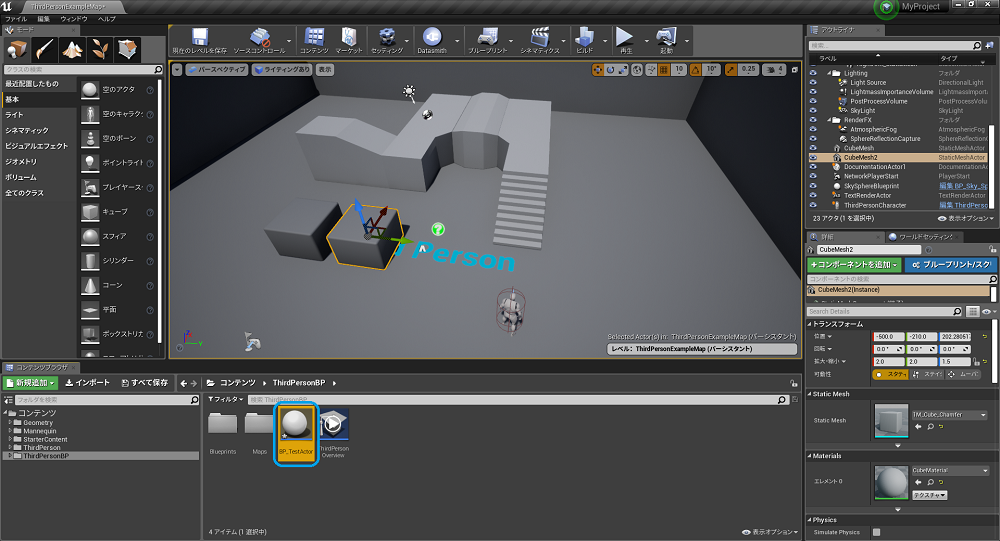
Task: Click the Save All button
Action: tap(145, 383)
